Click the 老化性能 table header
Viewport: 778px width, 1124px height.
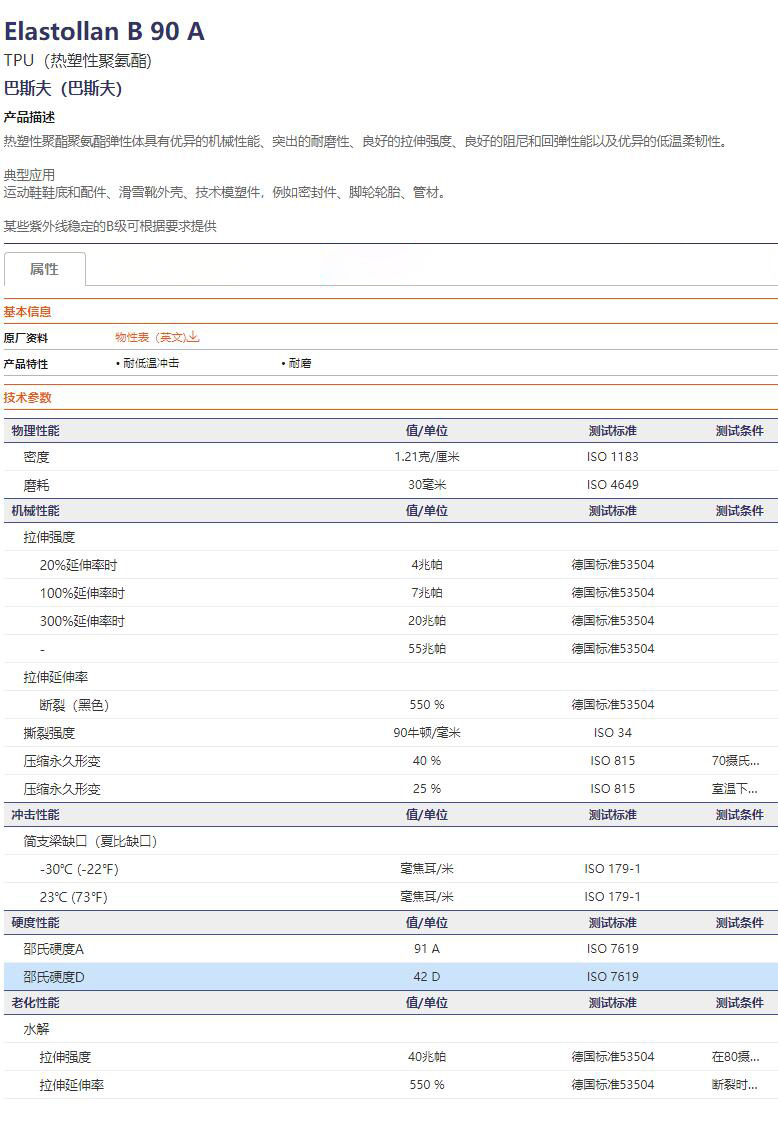click(36, 1002)
